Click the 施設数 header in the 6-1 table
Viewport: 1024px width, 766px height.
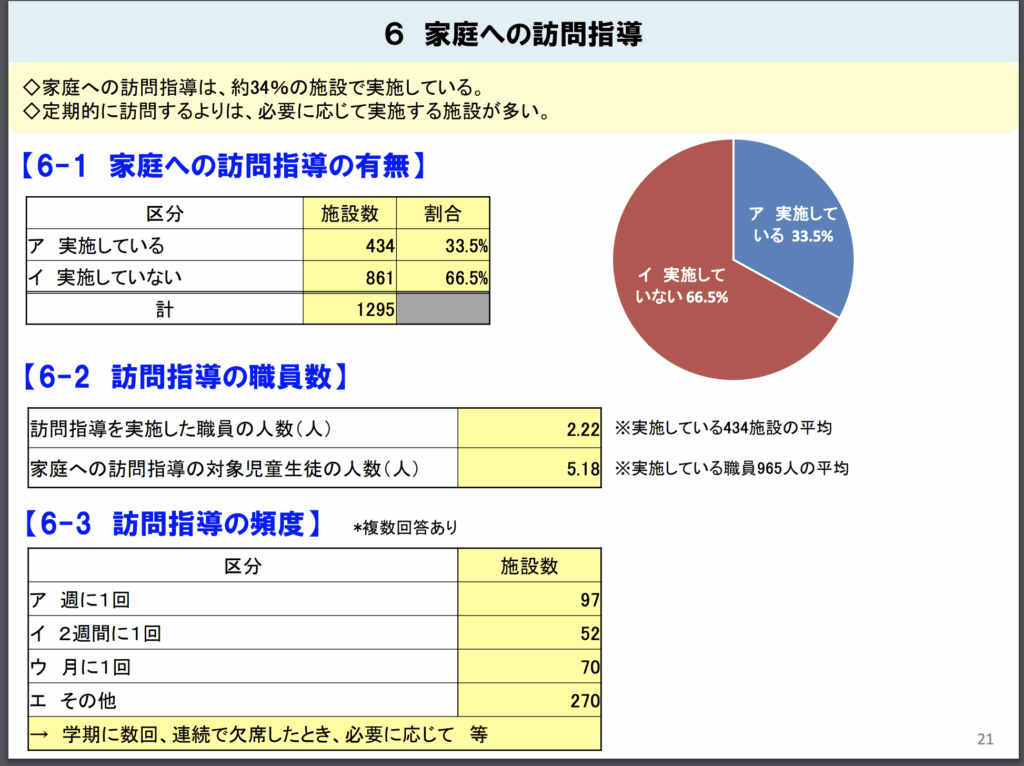(x=349, y=213)
